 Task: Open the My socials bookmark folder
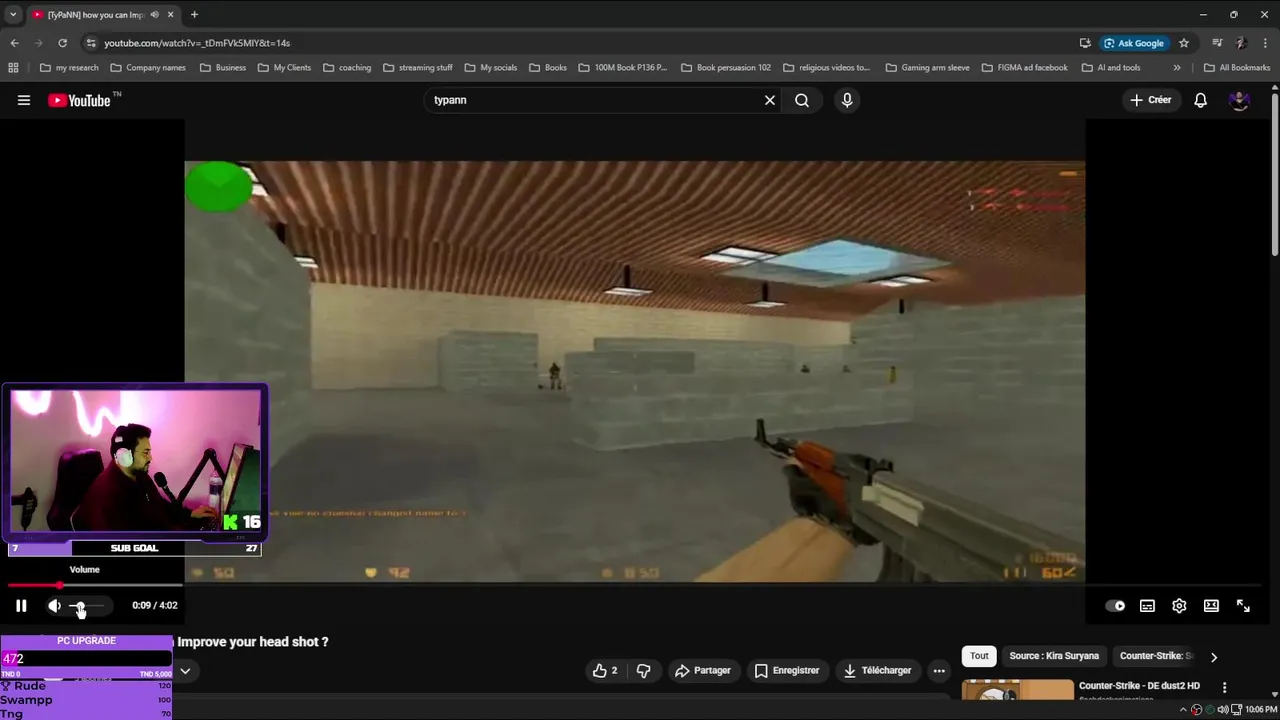tap(491, 68)
